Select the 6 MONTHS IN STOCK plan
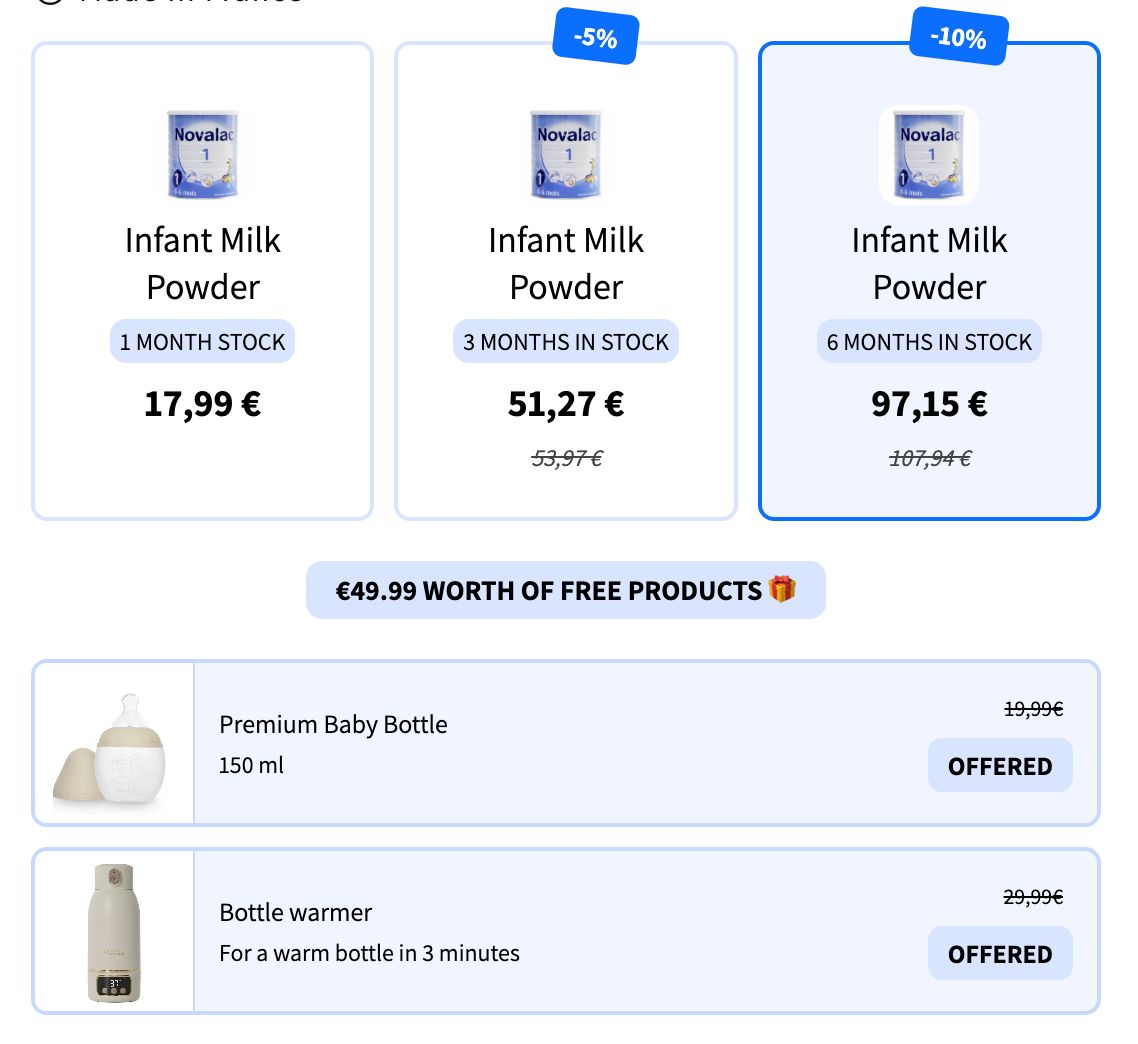The height and width of the screenshot is (1044, 1138). click(929, 280)
